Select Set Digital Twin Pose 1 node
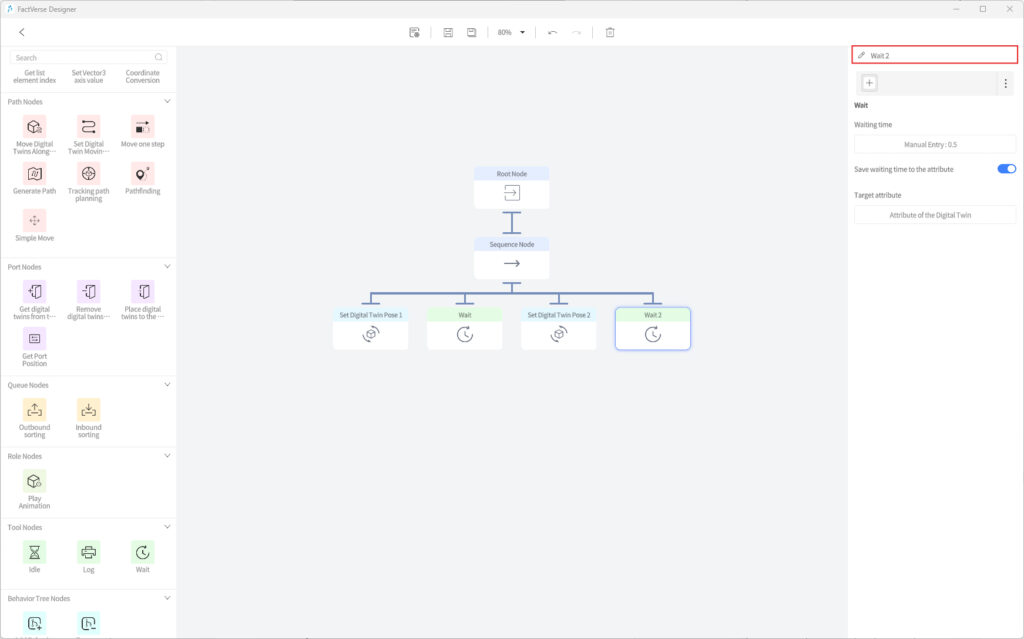This screenshot has height=639, width=1024. tap(370, 329)
